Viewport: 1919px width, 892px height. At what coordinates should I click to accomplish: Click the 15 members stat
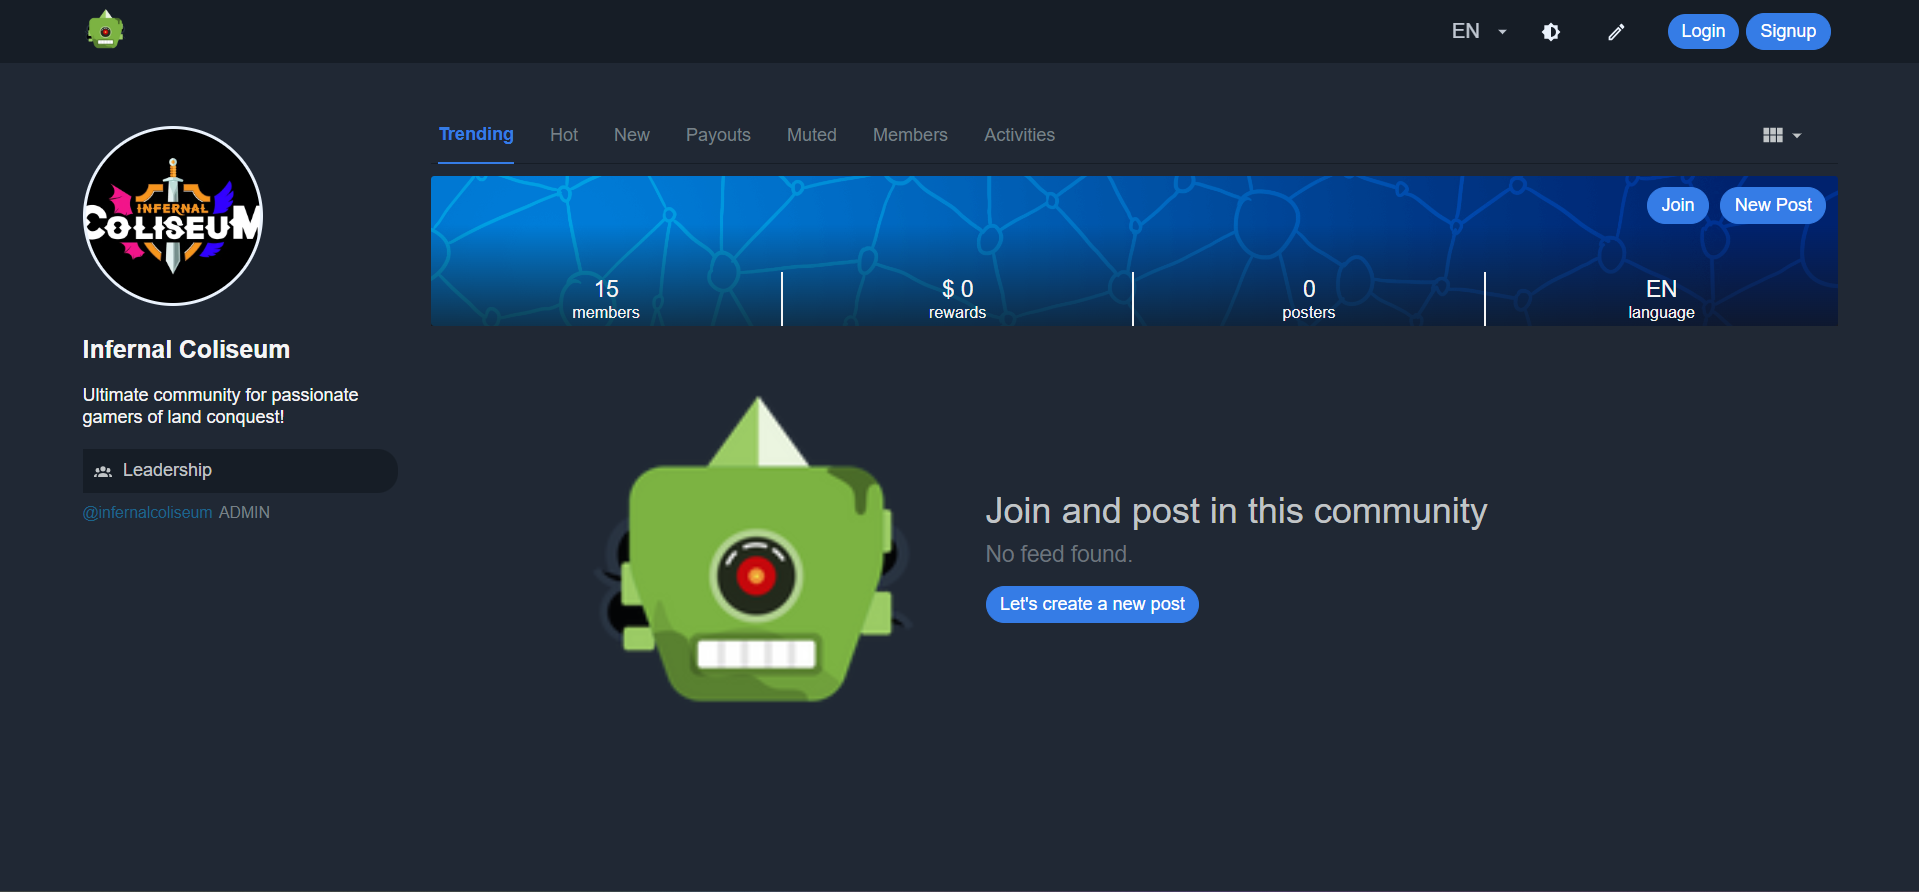pyautogui.click(x=606, y=299)
